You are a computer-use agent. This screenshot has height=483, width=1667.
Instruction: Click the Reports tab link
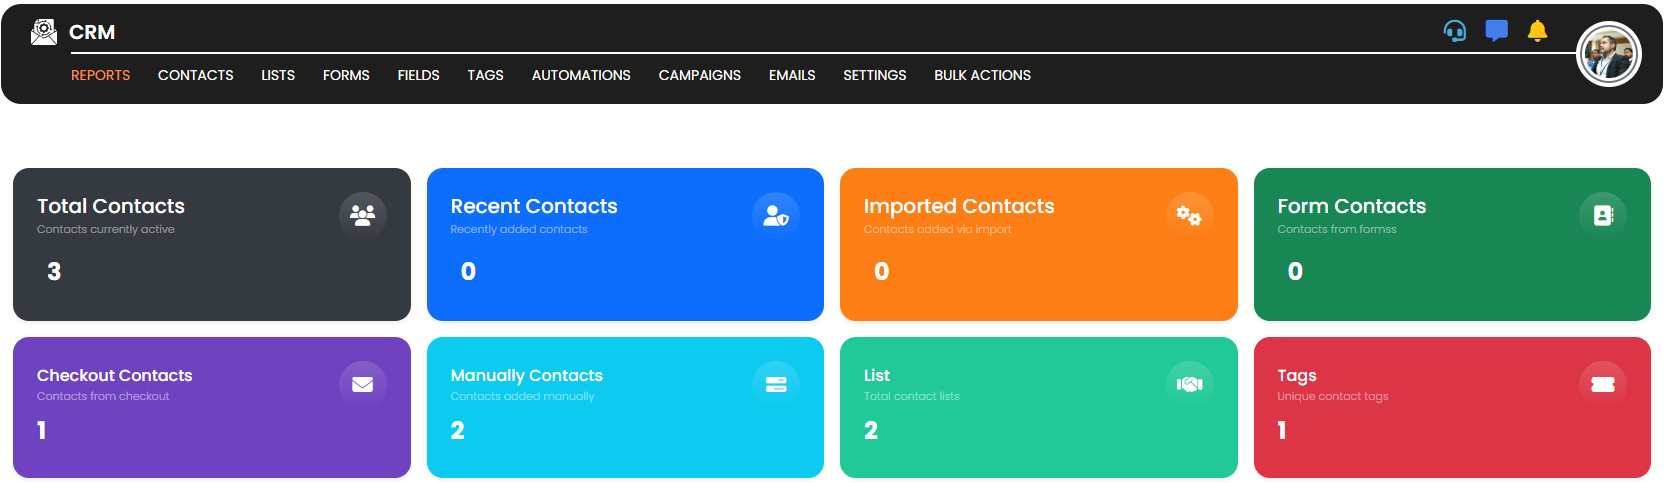coord(100,75)
